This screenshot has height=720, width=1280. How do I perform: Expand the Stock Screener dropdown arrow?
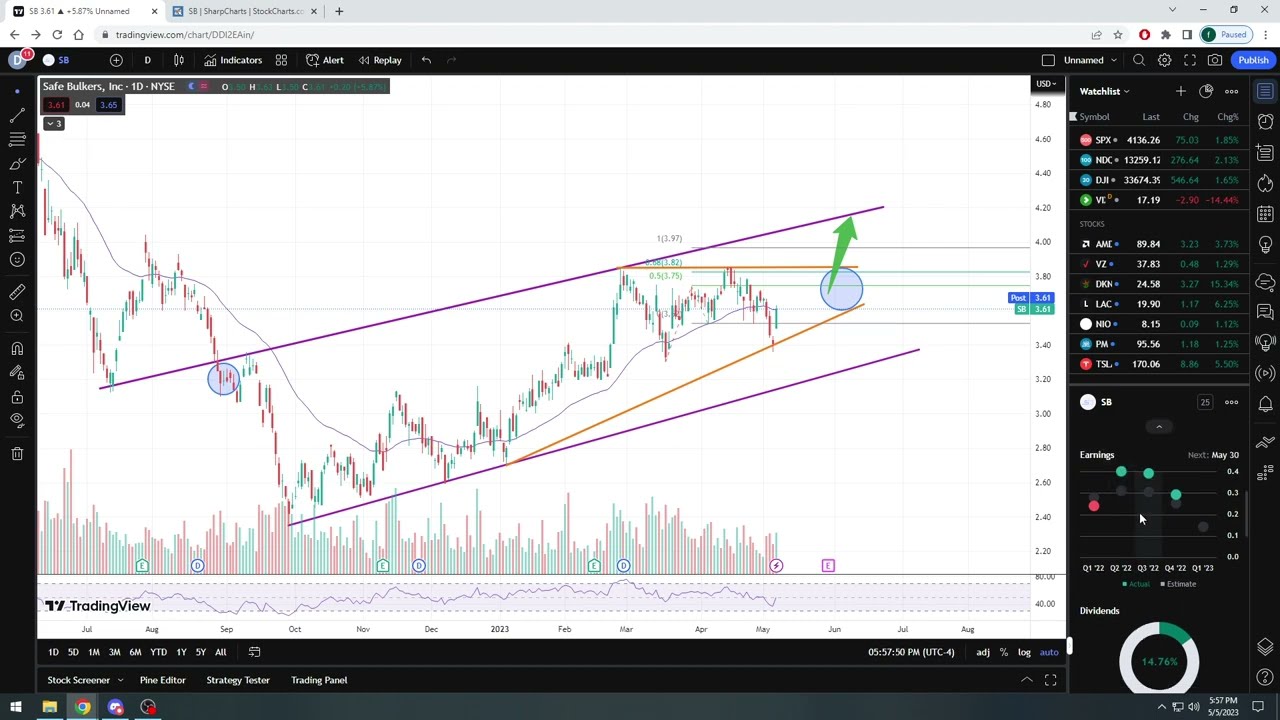tap(120, 680)
